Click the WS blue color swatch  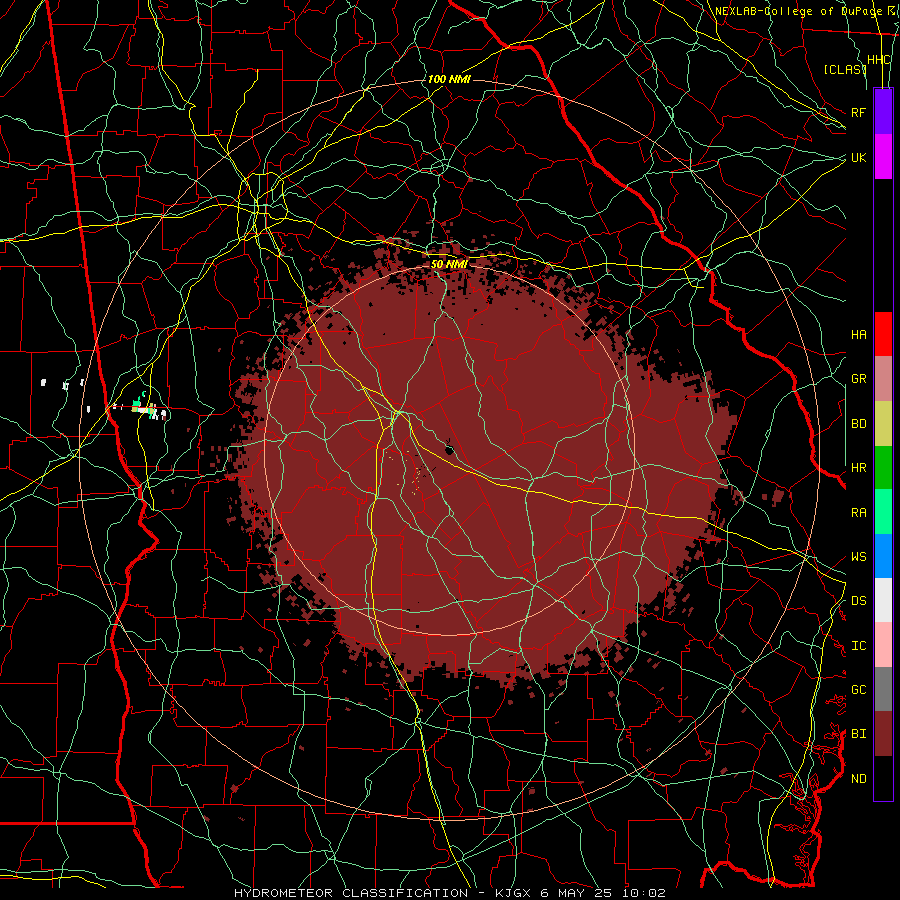pos(883,556)
